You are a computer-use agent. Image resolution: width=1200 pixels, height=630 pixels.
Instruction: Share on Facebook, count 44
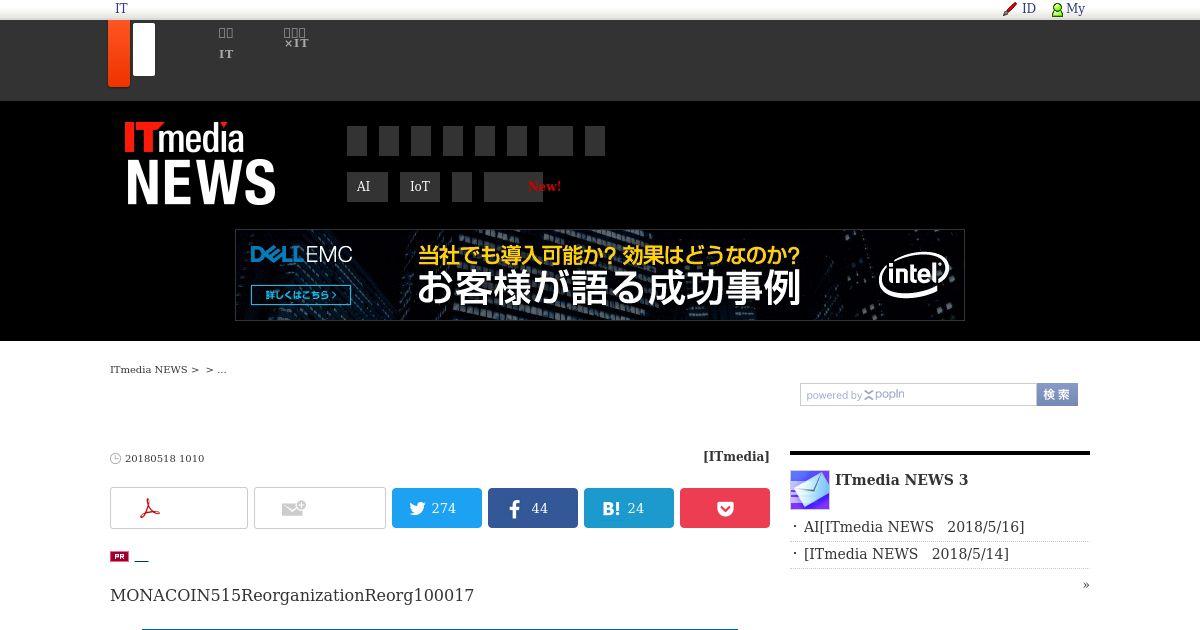pyautogui.click(x=533, y=508)
